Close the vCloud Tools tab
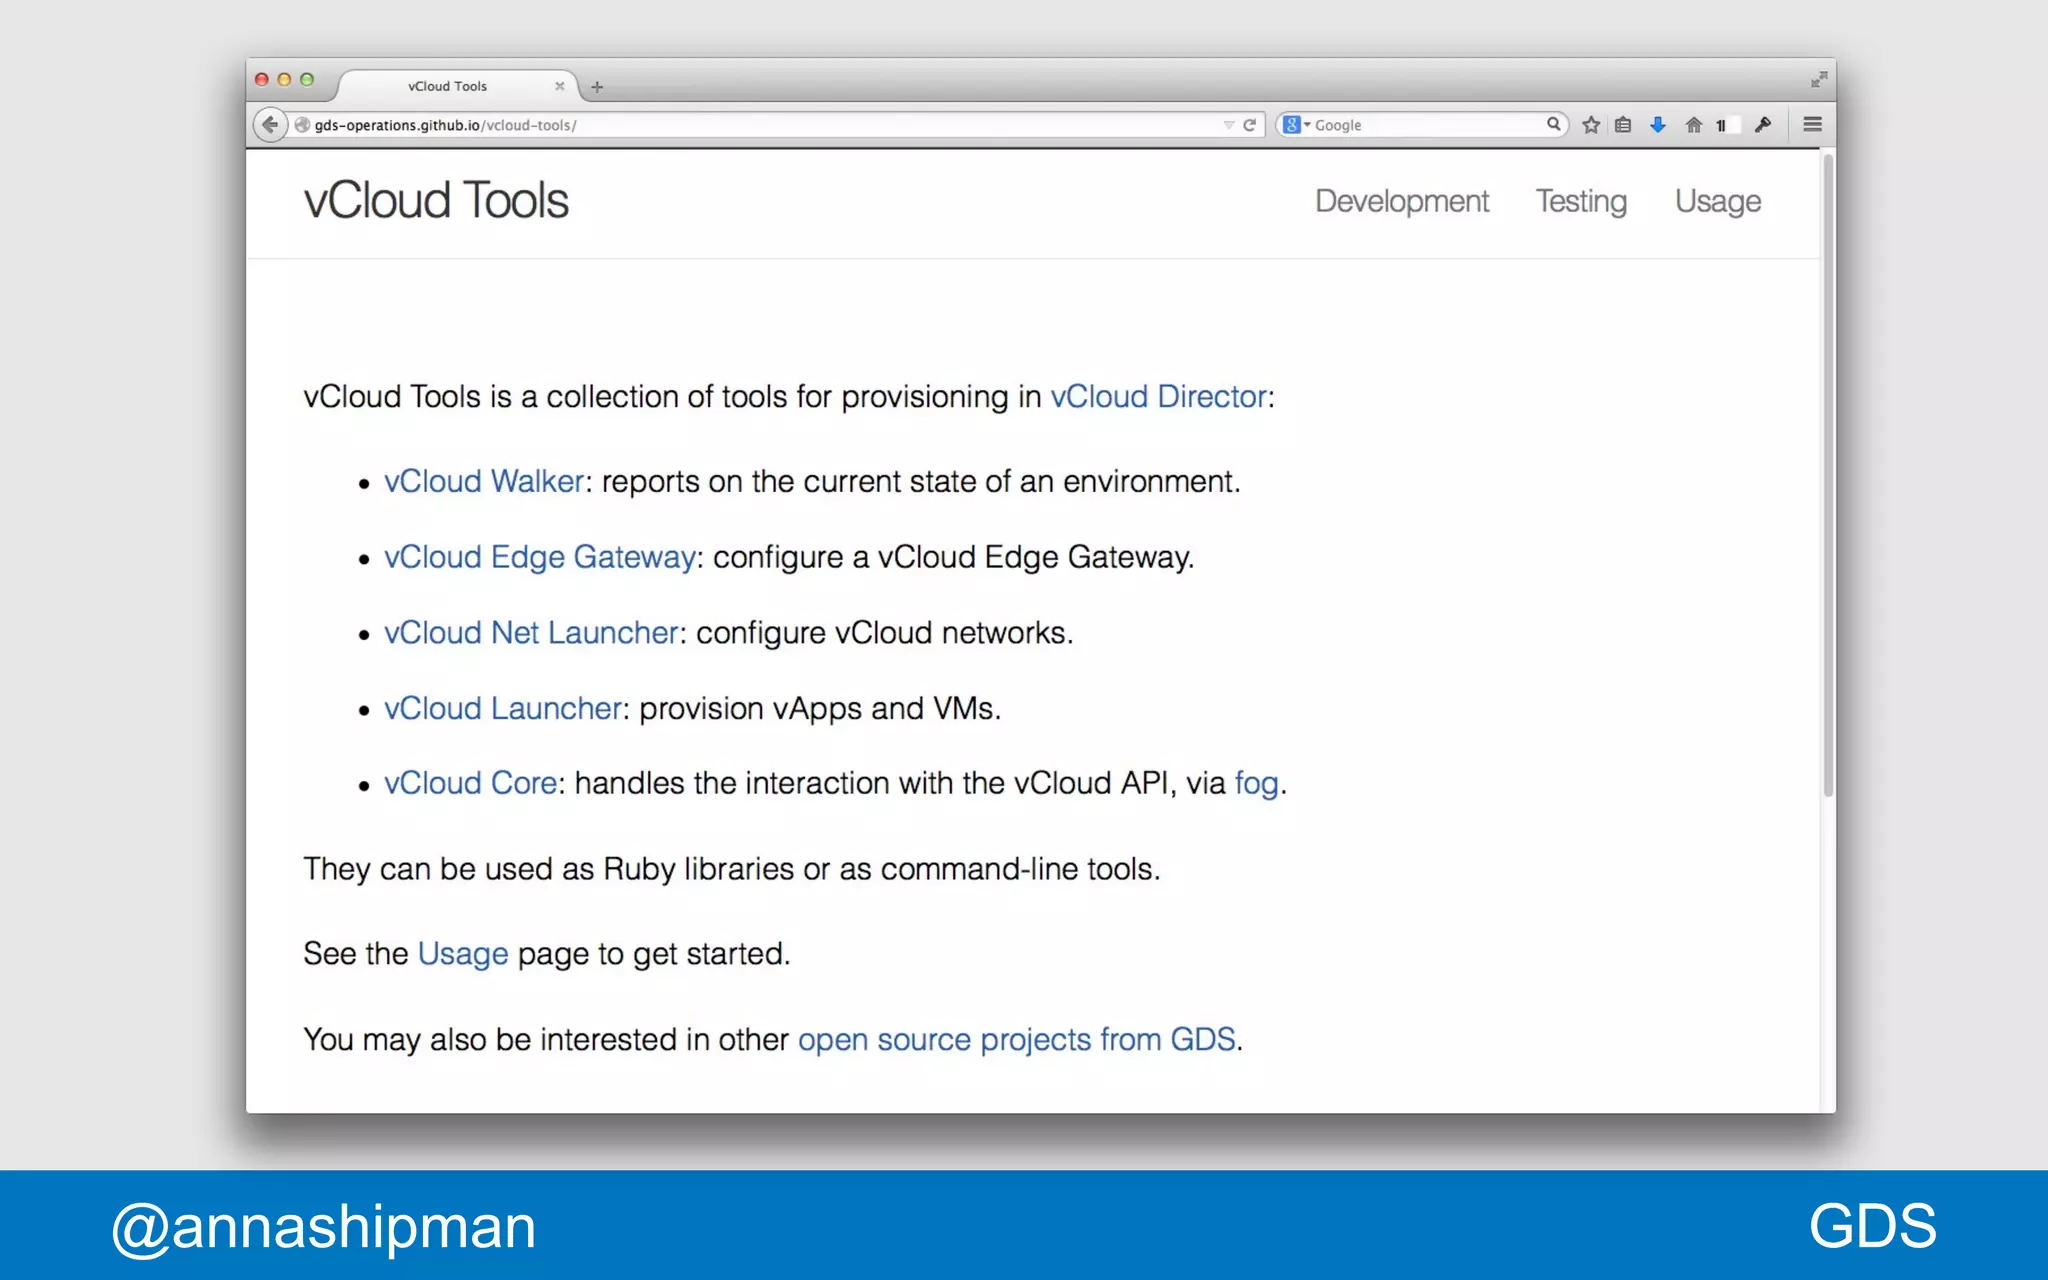 (x=559, y=86)
